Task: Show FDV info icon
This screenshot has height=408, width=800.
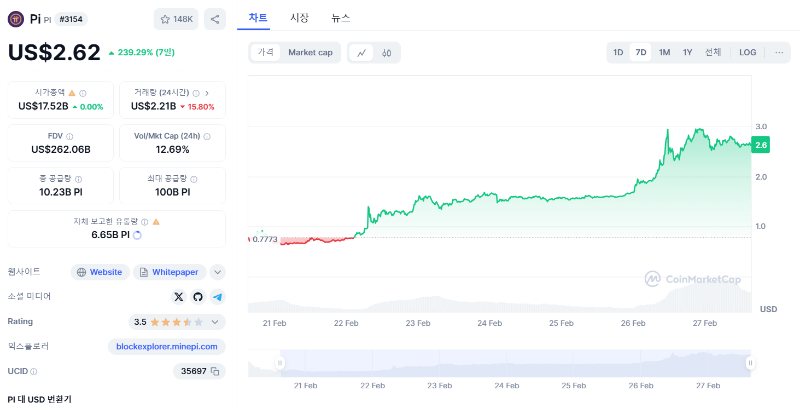Action: tap(69, 136)
